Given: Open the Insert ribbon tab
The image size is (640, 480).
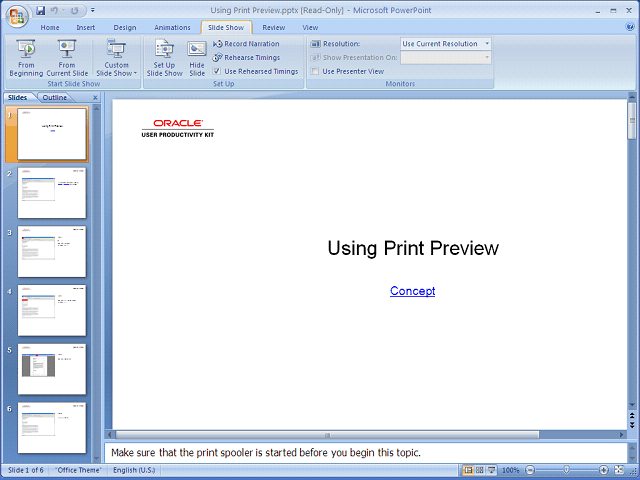Looking at the screenshot, I should [x=86, y=27].
